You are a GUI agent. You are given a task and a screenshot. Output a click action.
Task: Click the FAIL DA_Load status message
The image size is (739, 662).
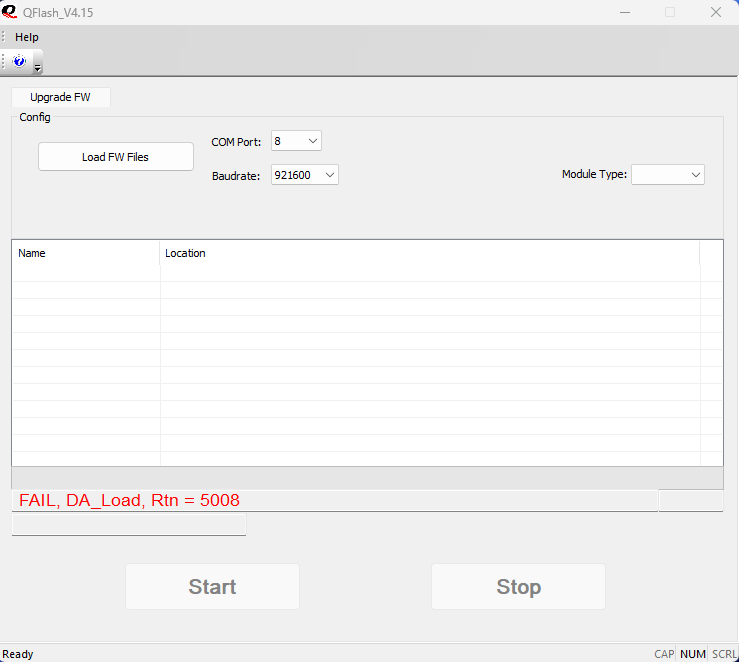click(x=129, y=500)
